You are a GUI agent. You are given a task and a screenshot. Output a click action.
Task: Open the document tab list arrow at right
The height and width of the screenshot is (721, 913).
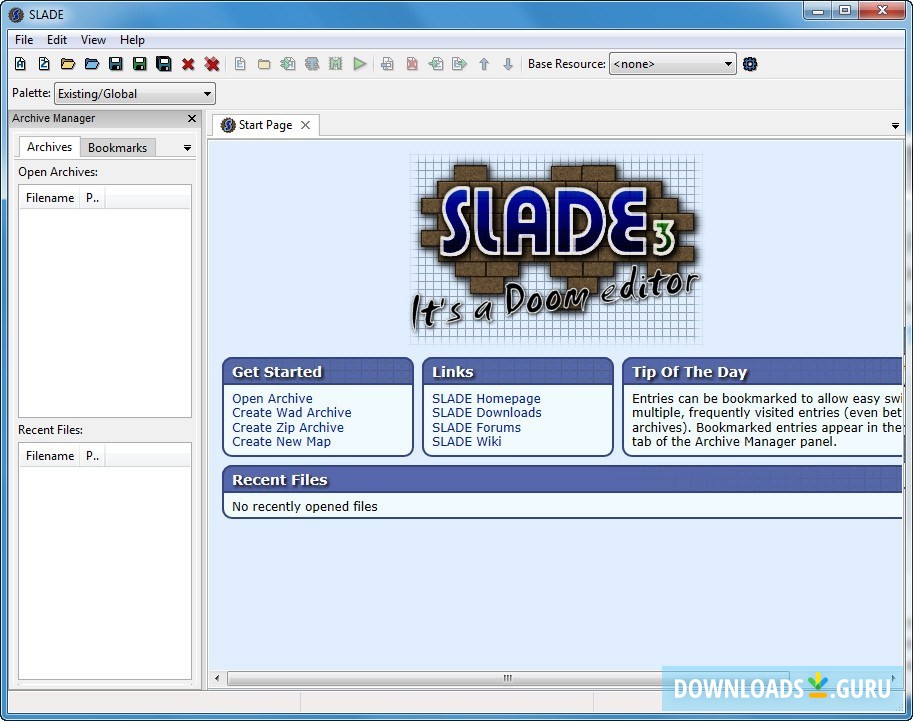coord(895,126)
